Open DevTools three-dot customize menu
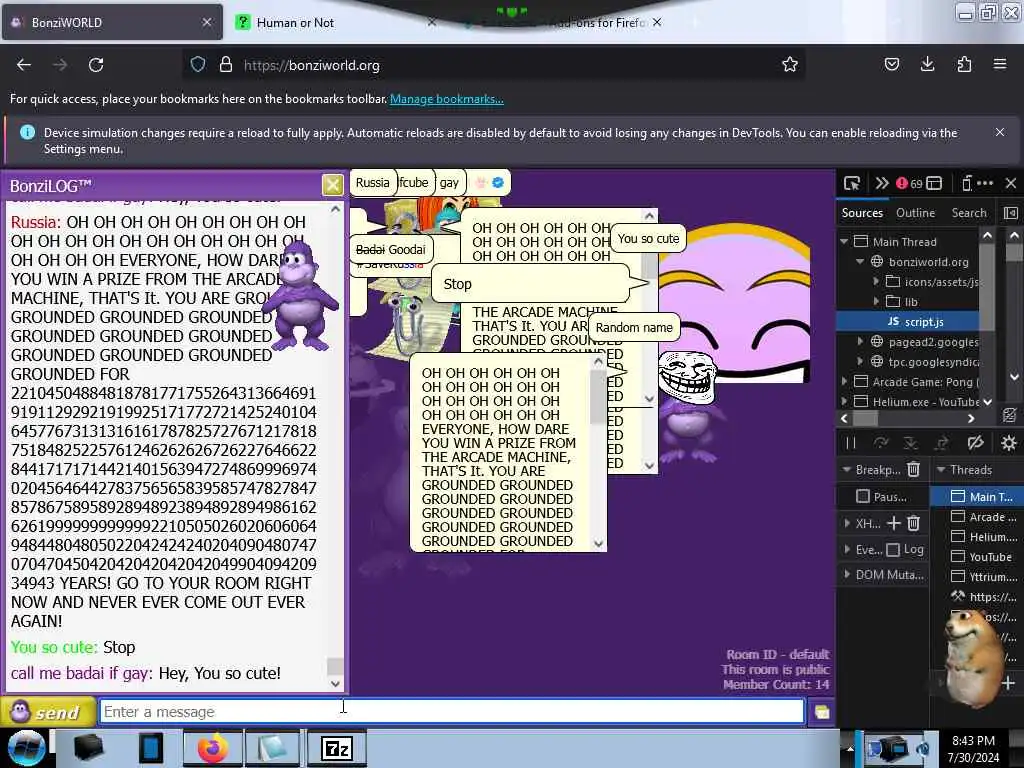 pyautogui.click(x=985, y=184)
